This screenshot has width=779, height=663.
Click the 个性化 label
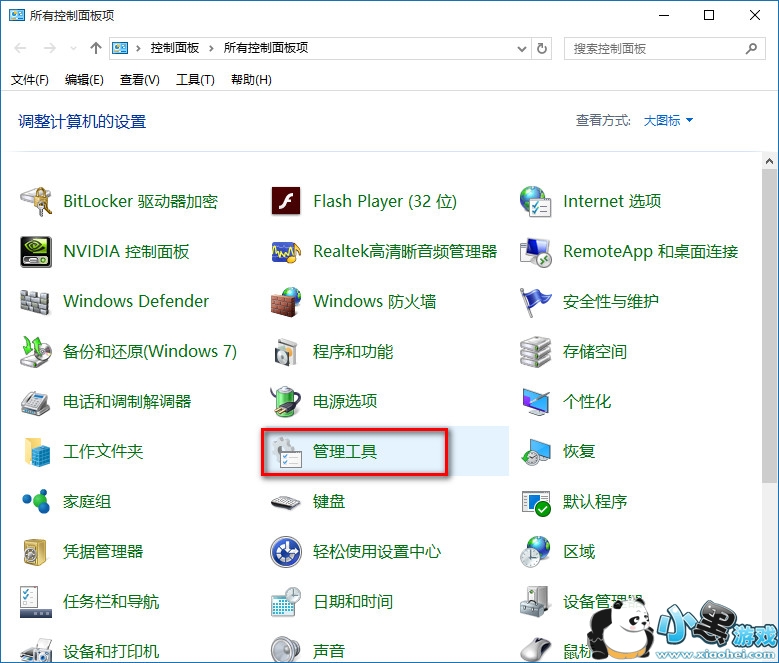[587, 402]
